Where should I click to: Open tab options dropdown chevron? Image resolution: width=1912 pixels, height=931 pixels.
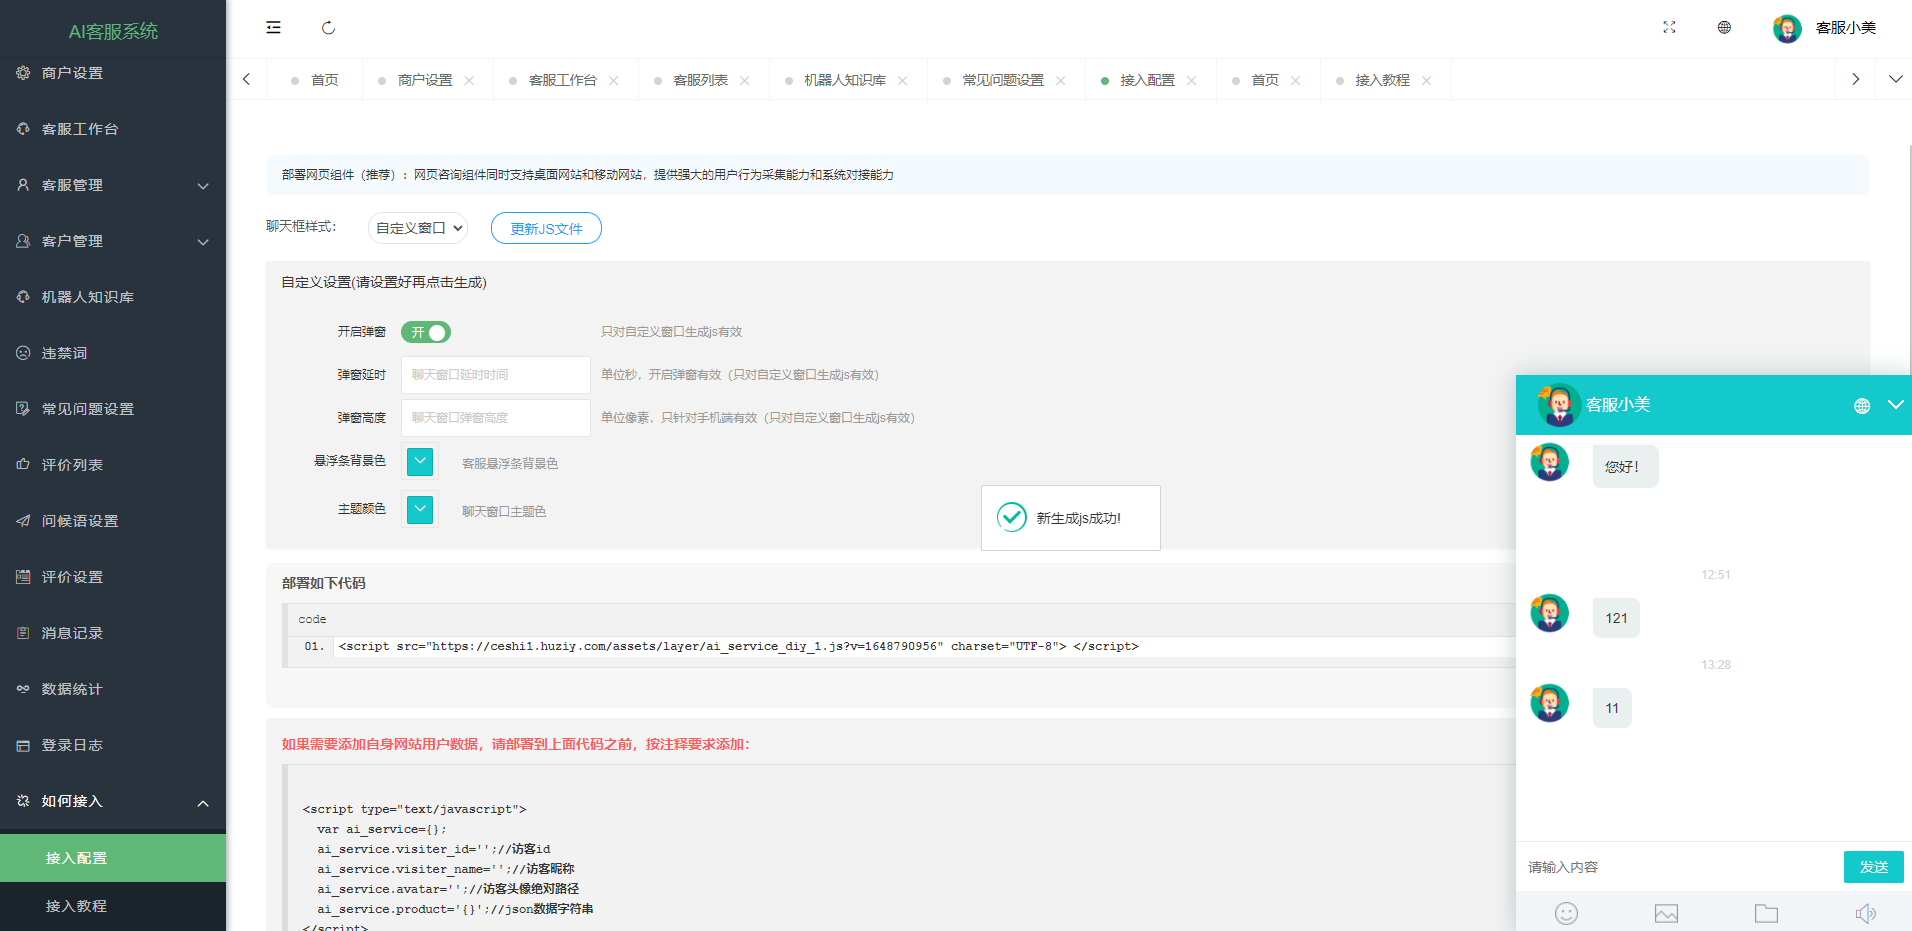(x=1895, y=79)
